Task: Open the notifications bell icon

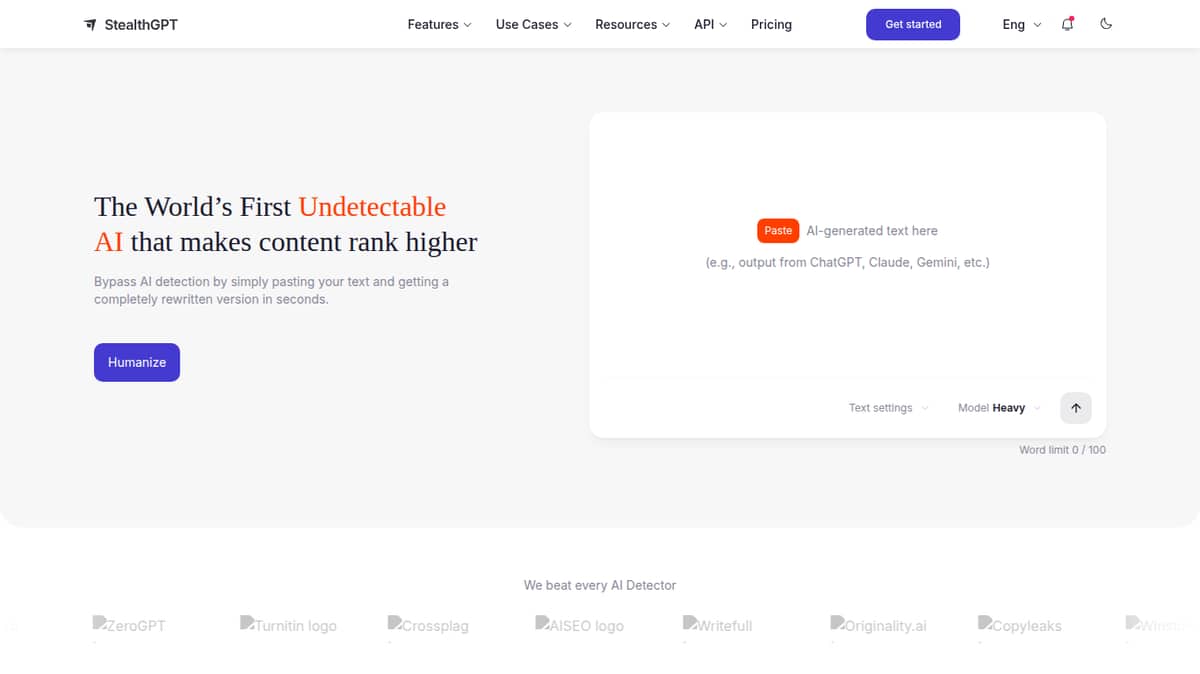Action: coord(1067,24)
